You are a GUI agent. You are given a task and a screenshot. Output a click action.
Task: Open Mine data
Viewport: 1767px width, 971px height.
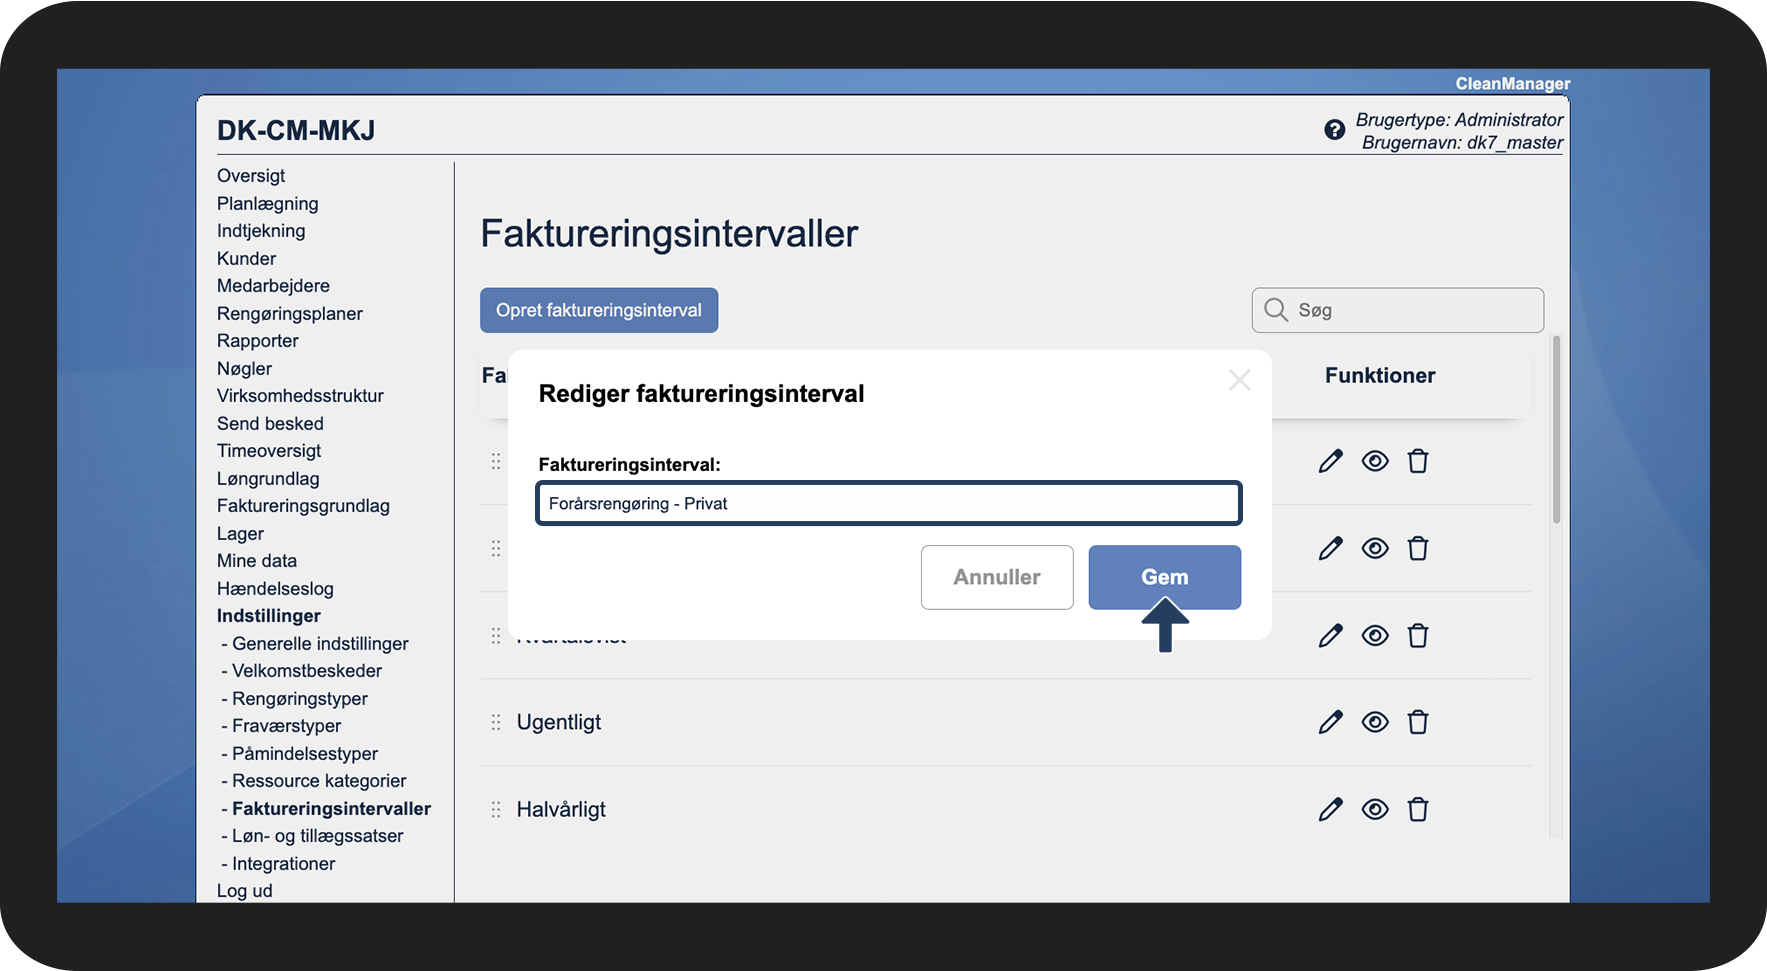coord(257,561)
